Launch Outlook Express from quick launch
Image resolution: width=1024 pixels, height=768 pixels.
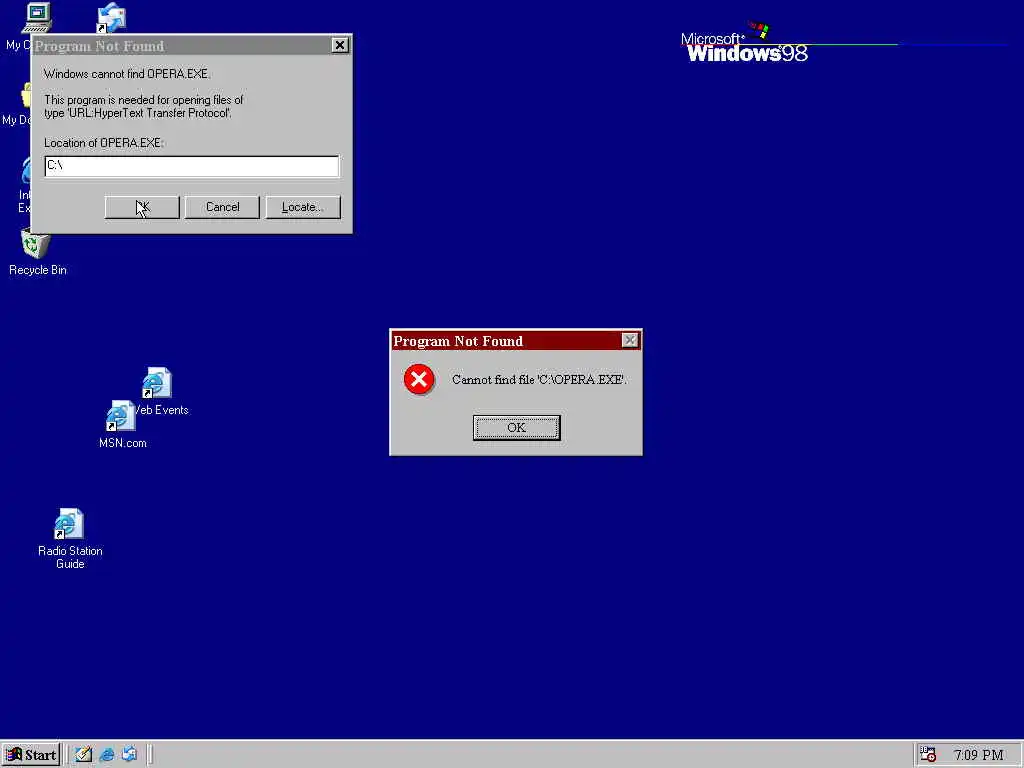tap(129, 754)
